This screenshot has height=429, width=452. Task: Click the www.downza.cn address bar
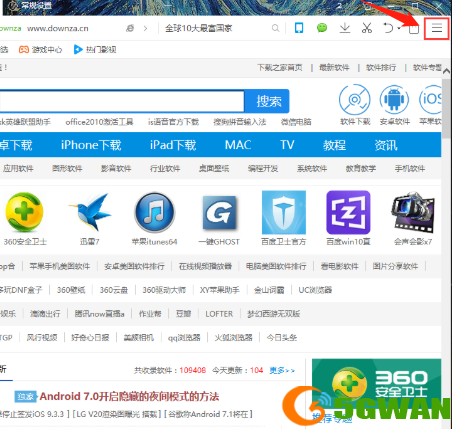[58, 28]
